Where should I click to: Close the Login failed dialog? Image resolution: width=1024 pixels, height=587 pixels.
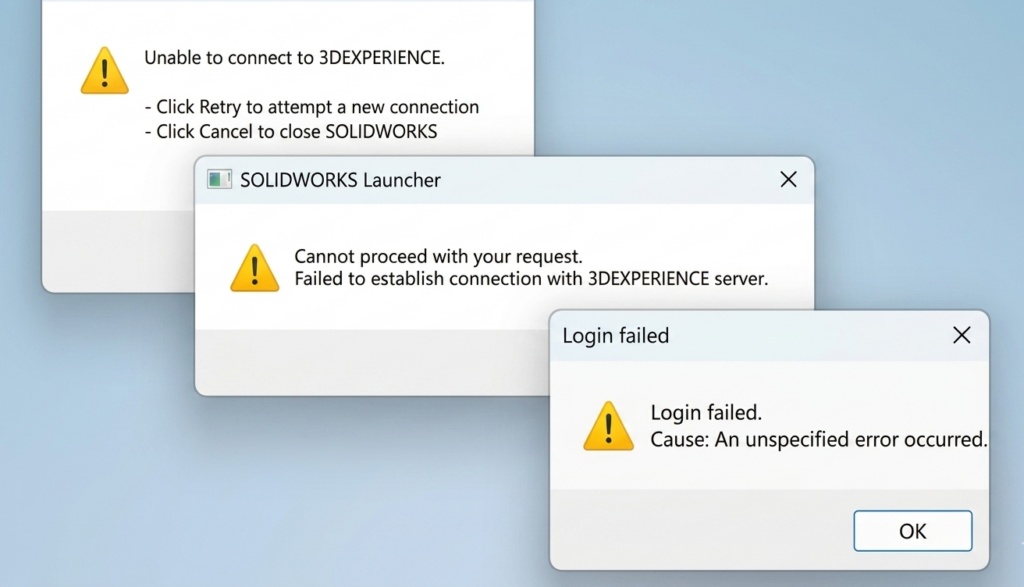[961, 336]
